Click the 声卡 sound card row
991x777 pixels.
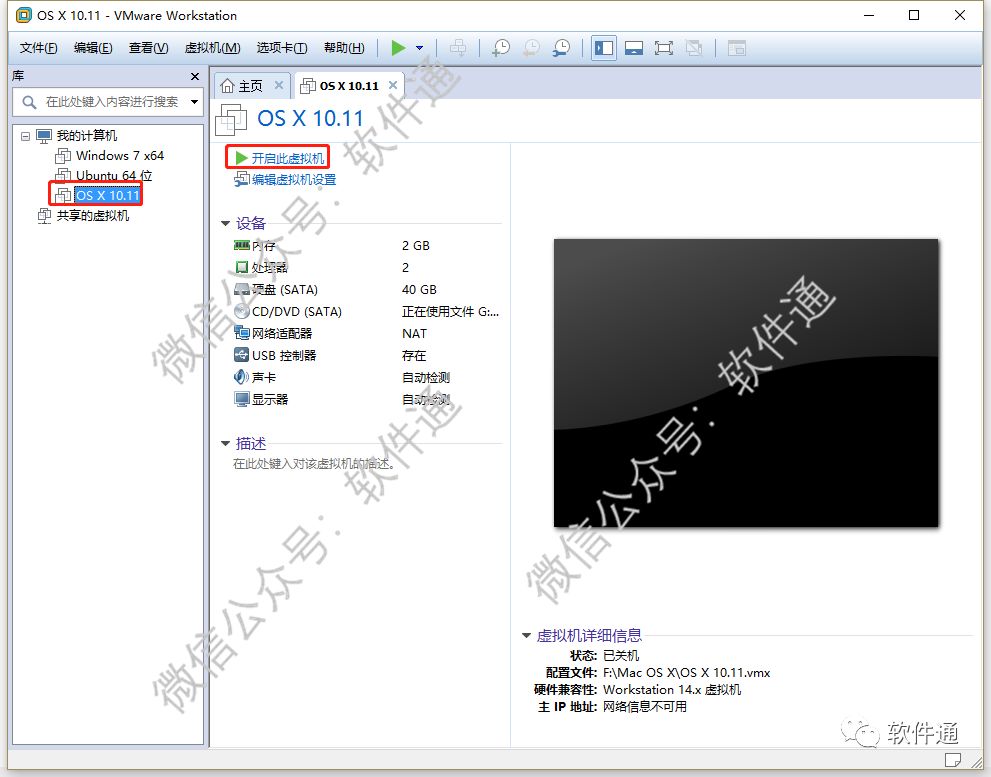click(x=366, y=377)
